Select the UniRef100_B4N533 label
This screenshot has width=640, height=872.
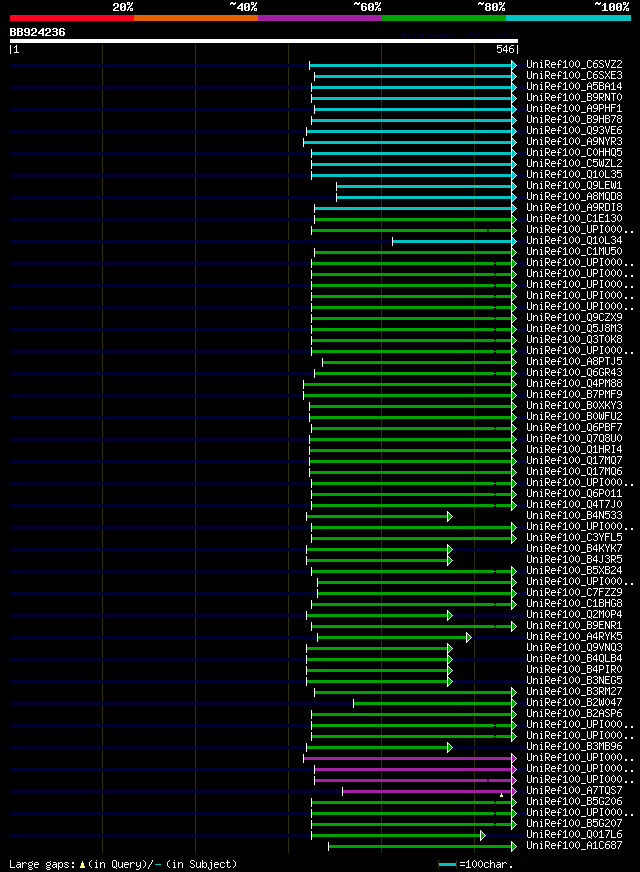click(x=574, y=516)
